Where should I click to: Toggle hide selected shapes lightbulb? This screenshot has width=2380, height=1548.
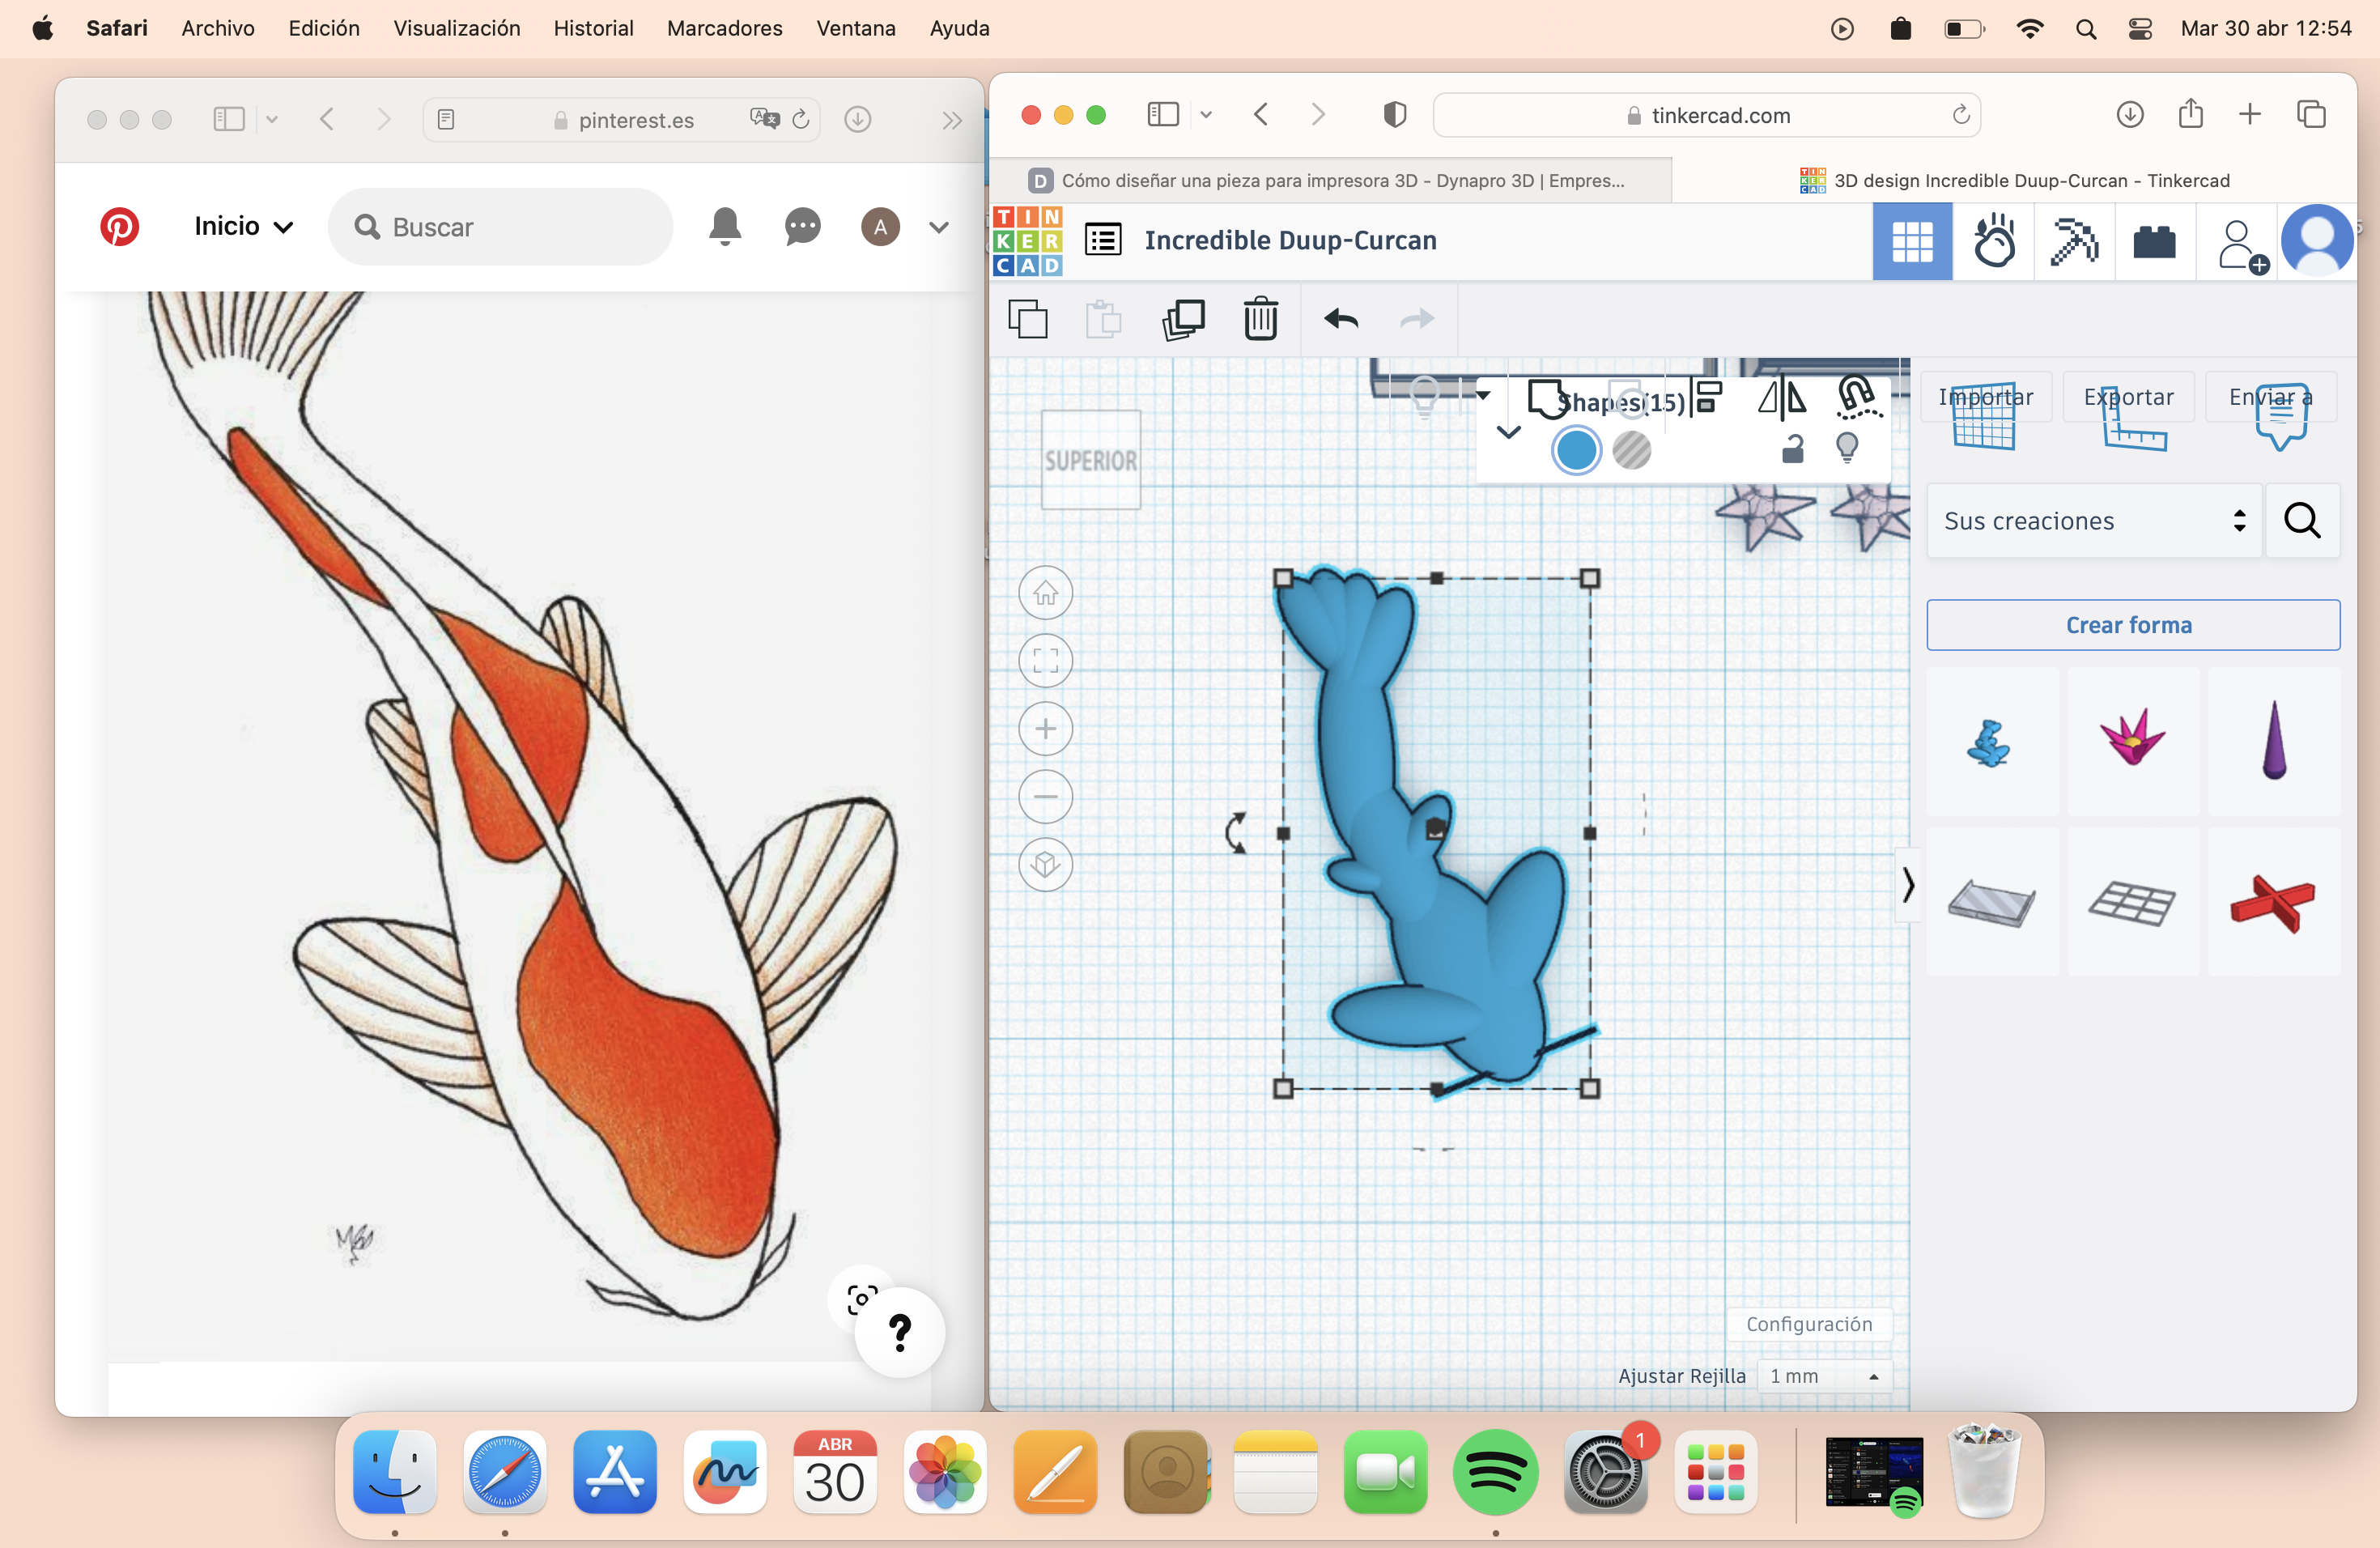[1847, 447]
